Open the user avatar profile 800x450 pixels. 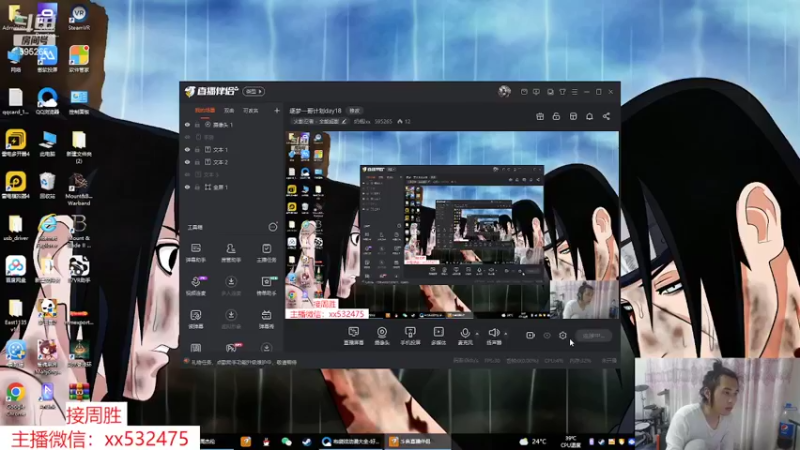click(x=504, y=92)
